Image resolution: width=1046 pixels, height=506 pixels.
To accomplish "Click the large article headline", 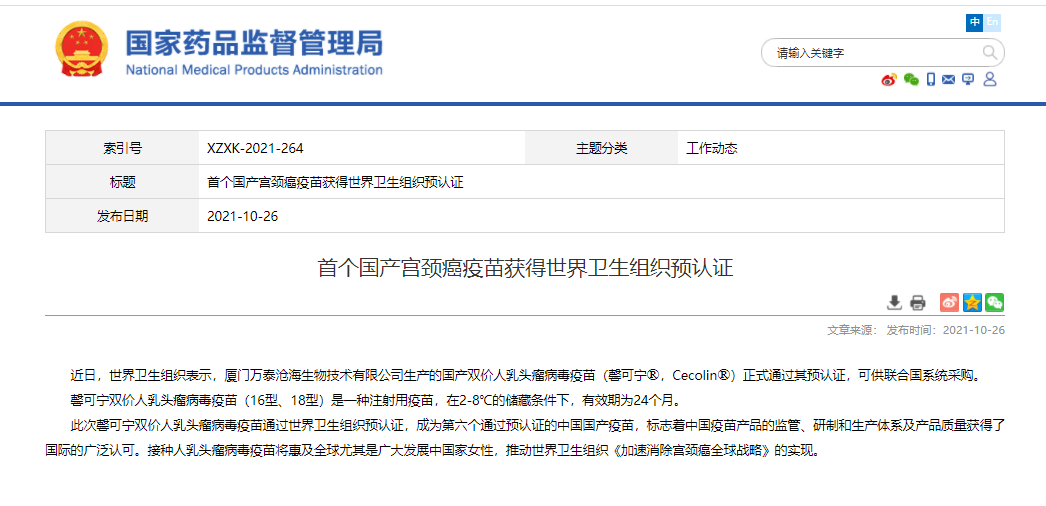I will [x=525, y=269].
